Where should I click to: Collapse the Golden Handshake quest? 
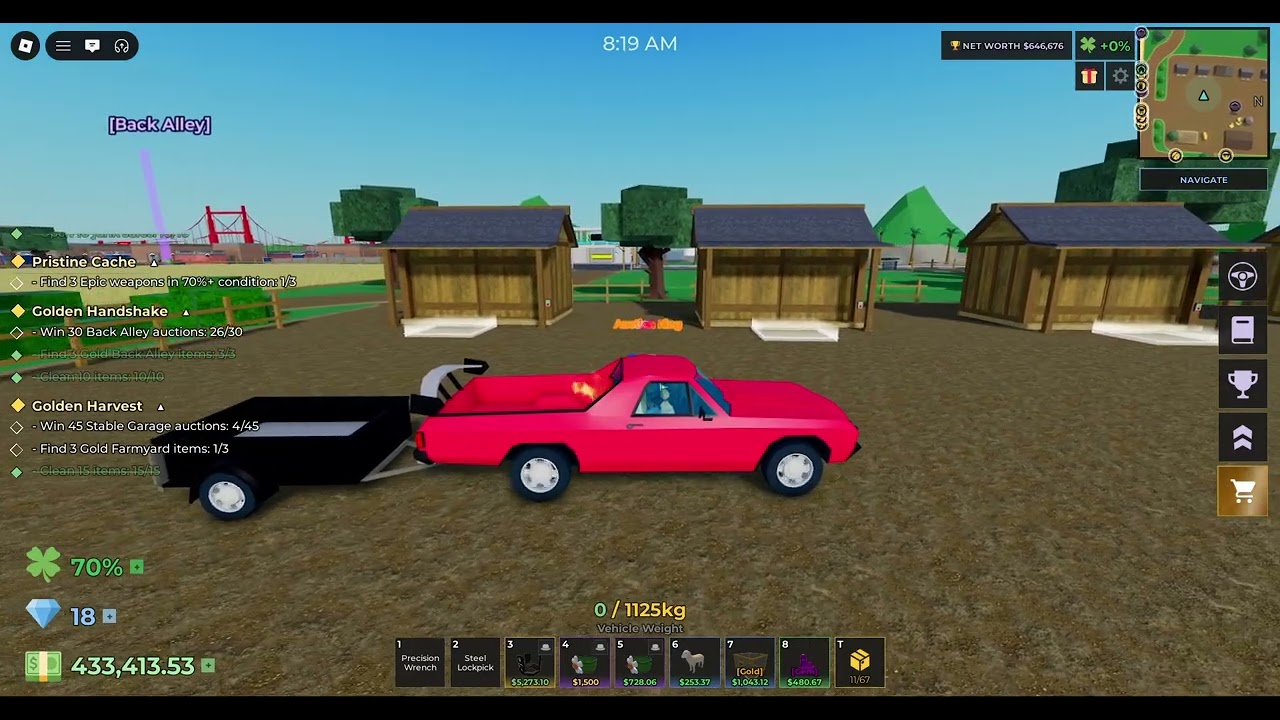click(x=186, y=312)
